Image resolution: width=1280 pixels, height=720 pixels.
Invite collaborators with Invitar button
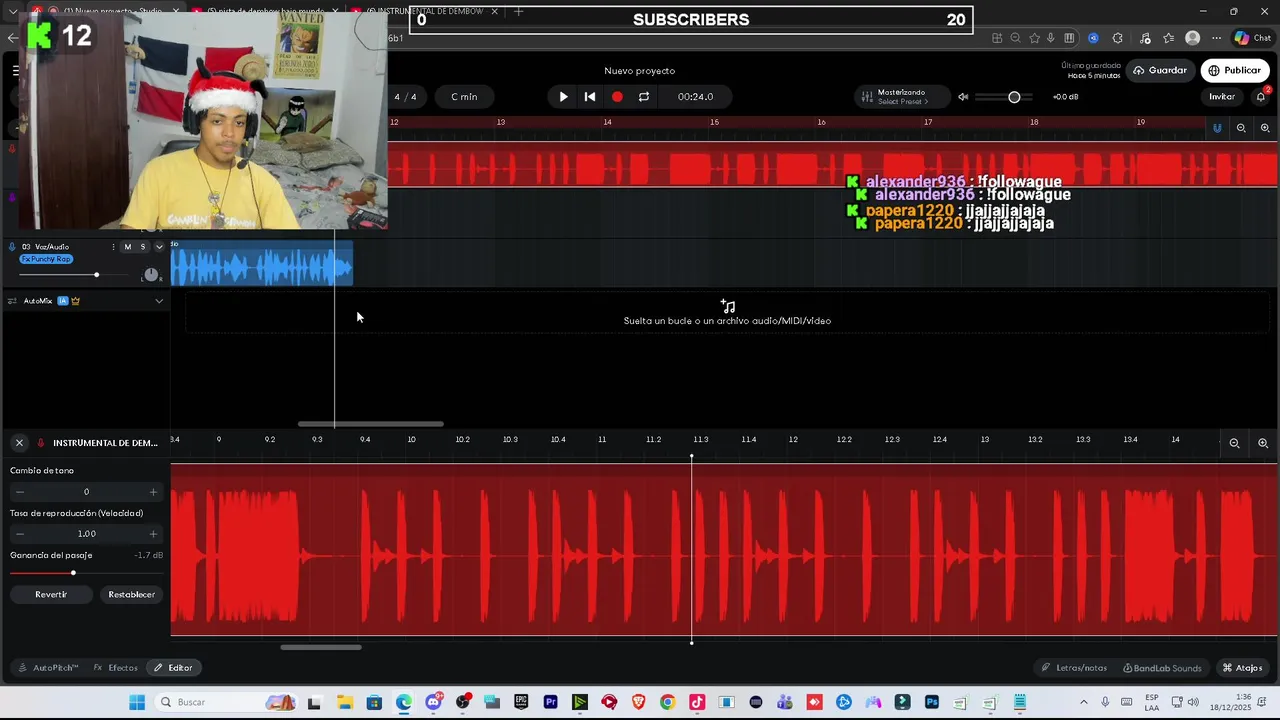point(1222,97)
